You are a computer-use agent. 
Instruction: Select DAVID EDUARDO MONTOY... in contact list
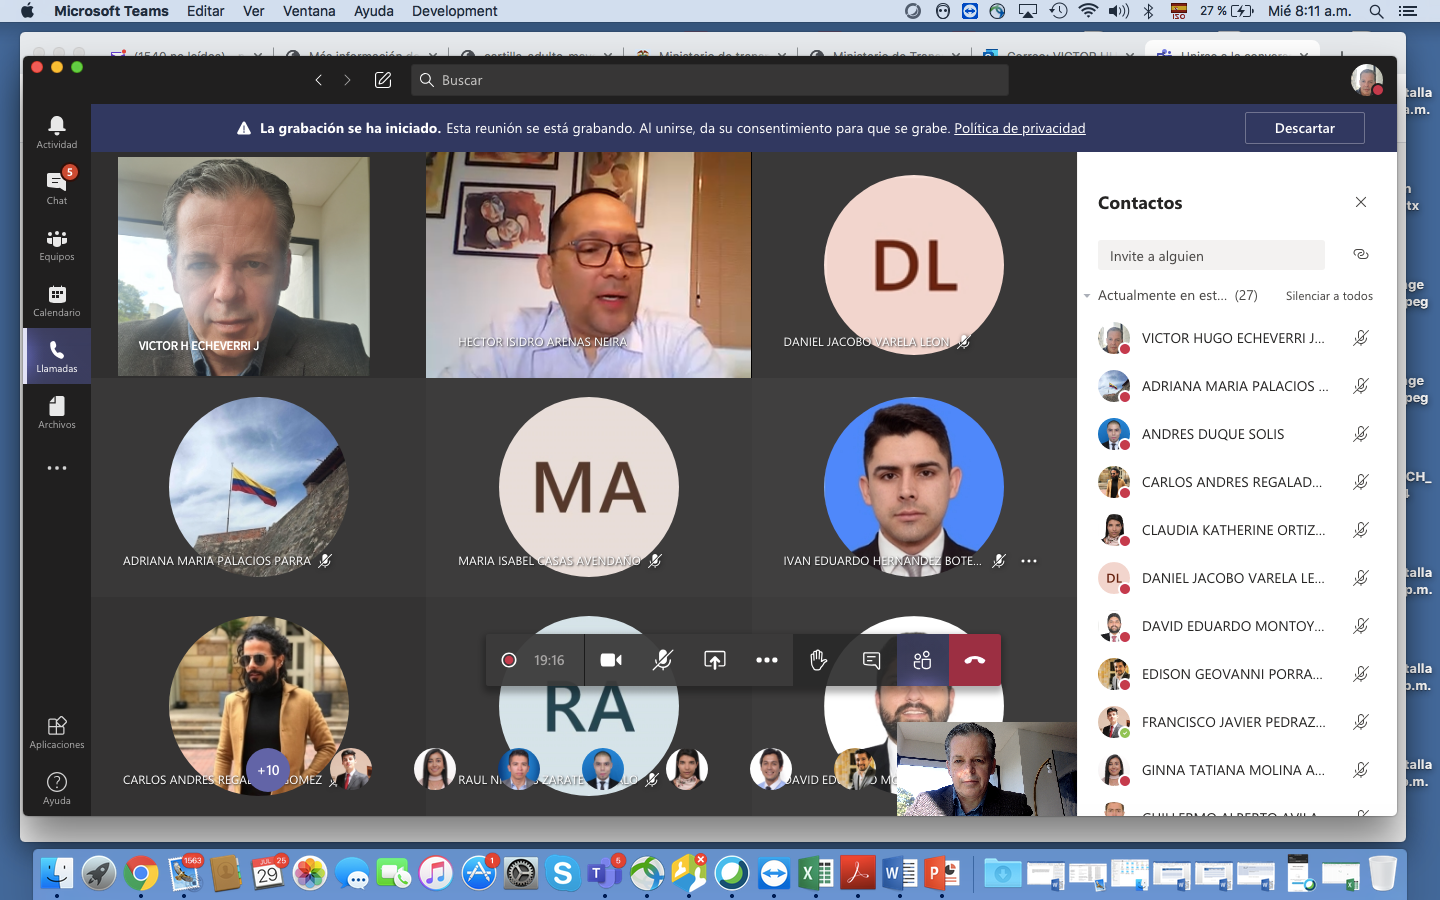point(1236,626)
